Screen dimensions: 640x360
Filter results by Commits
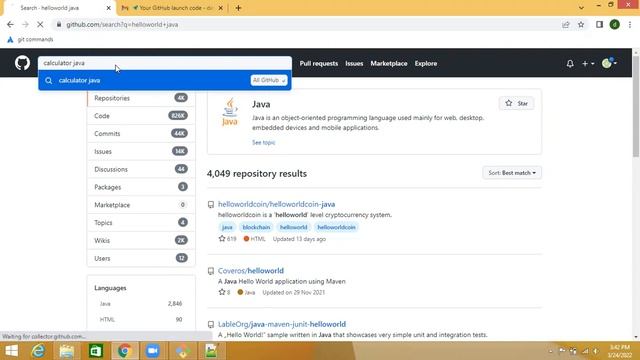(141, 133)
